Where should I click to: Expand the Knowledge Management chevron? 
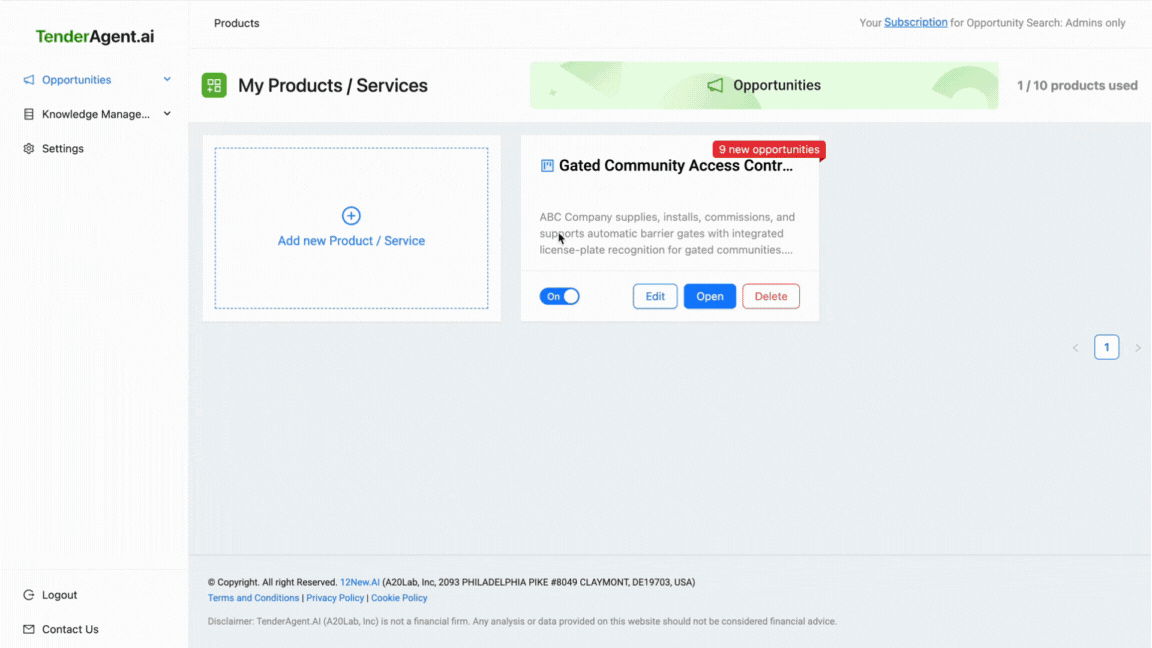[167, 114]
